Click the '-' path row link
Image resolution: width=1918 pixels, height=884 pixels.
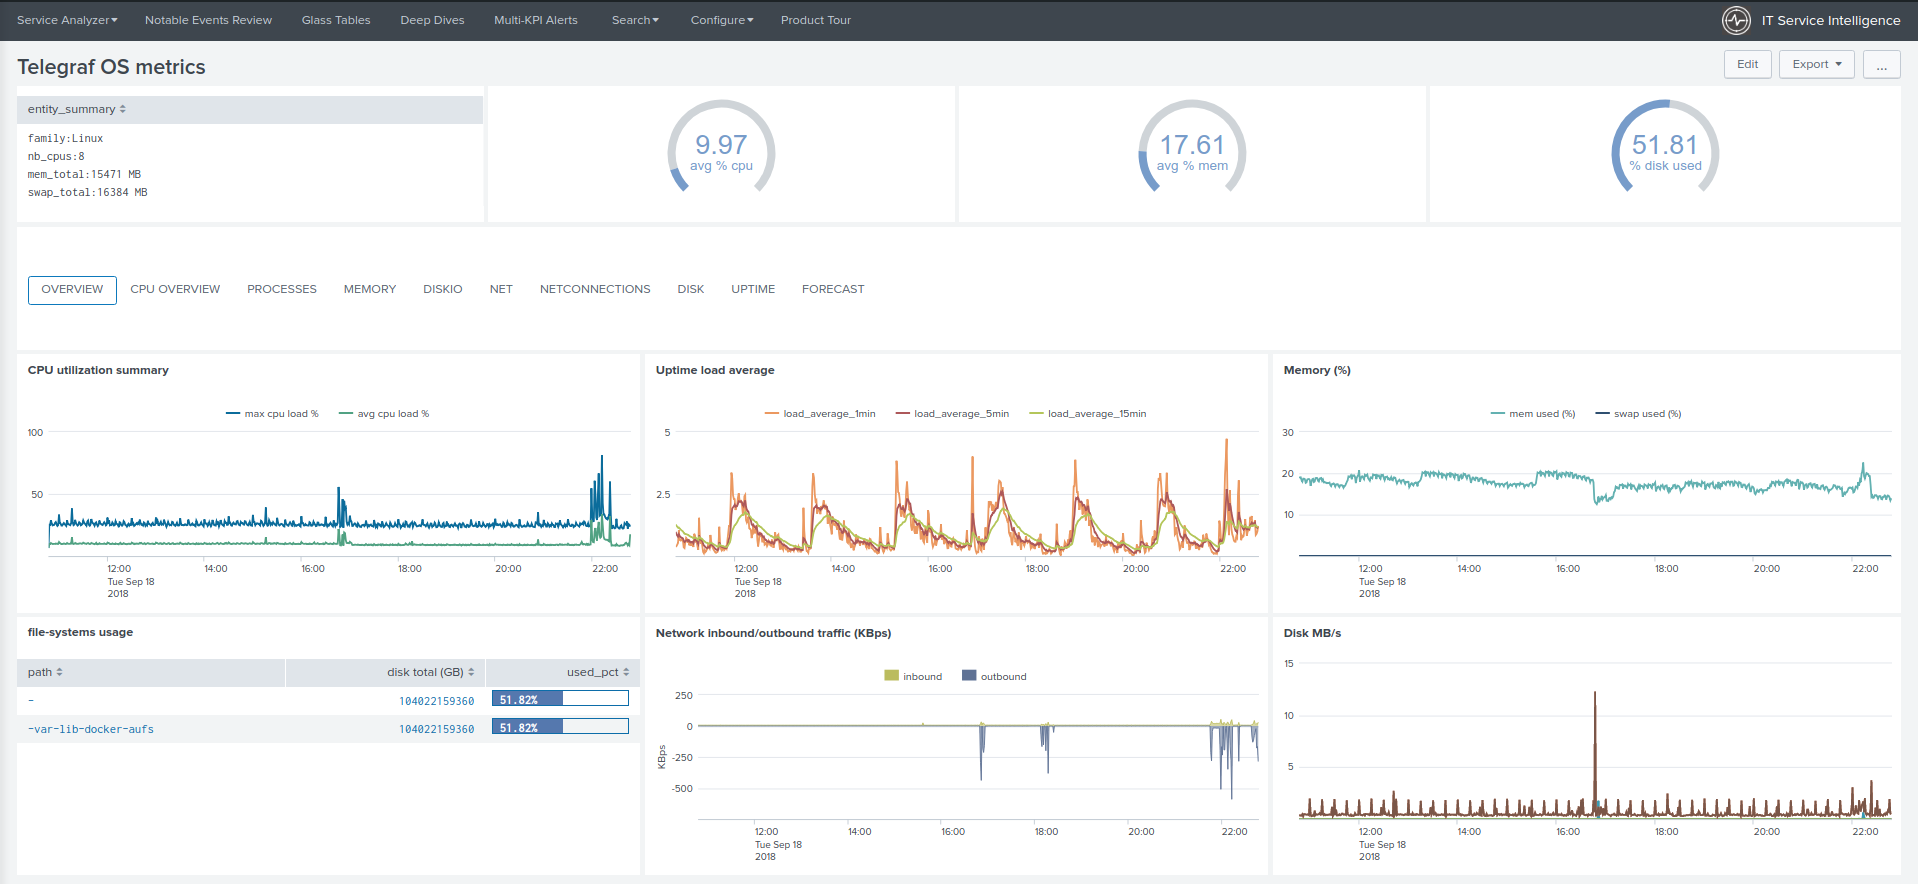coord(31,701)
